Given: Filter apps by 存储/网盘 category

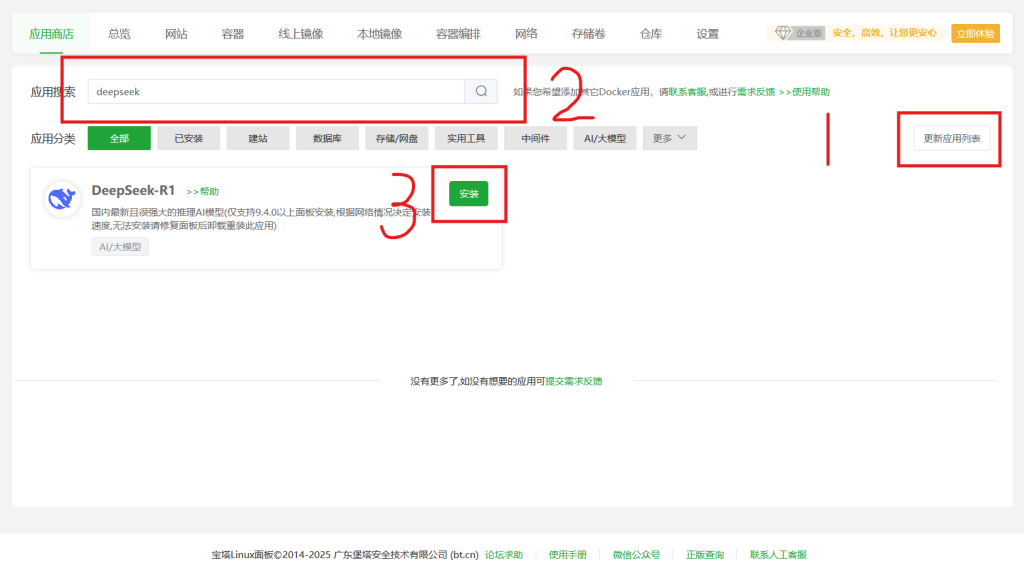Looking at the screenshot, I should pos(396,138).
